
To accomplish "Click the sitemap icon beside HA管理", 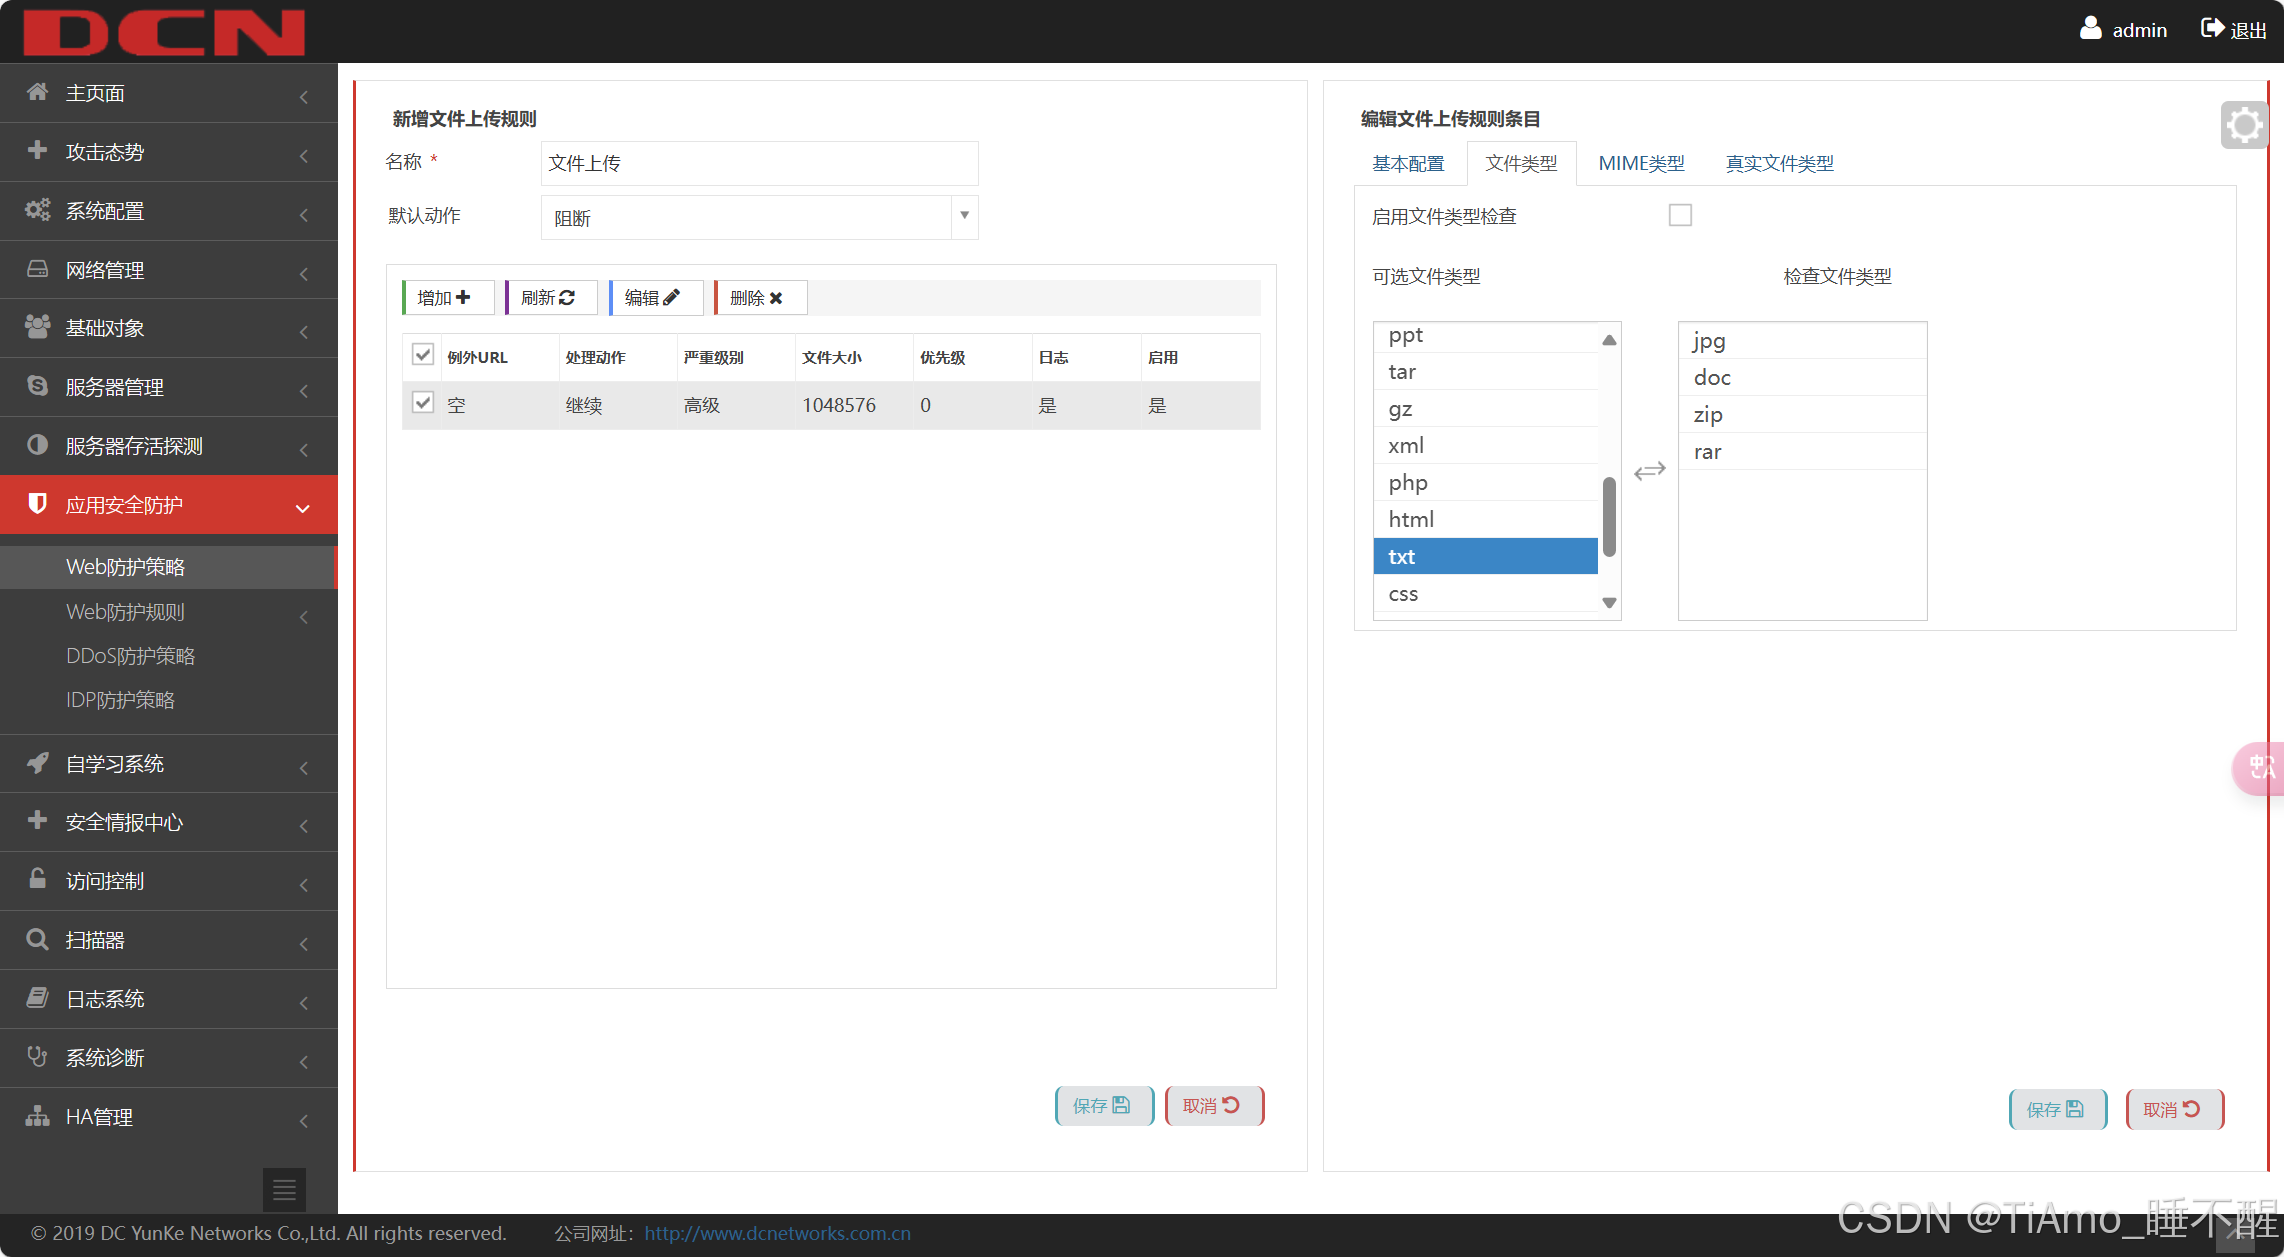I will tap(37, 1115).
